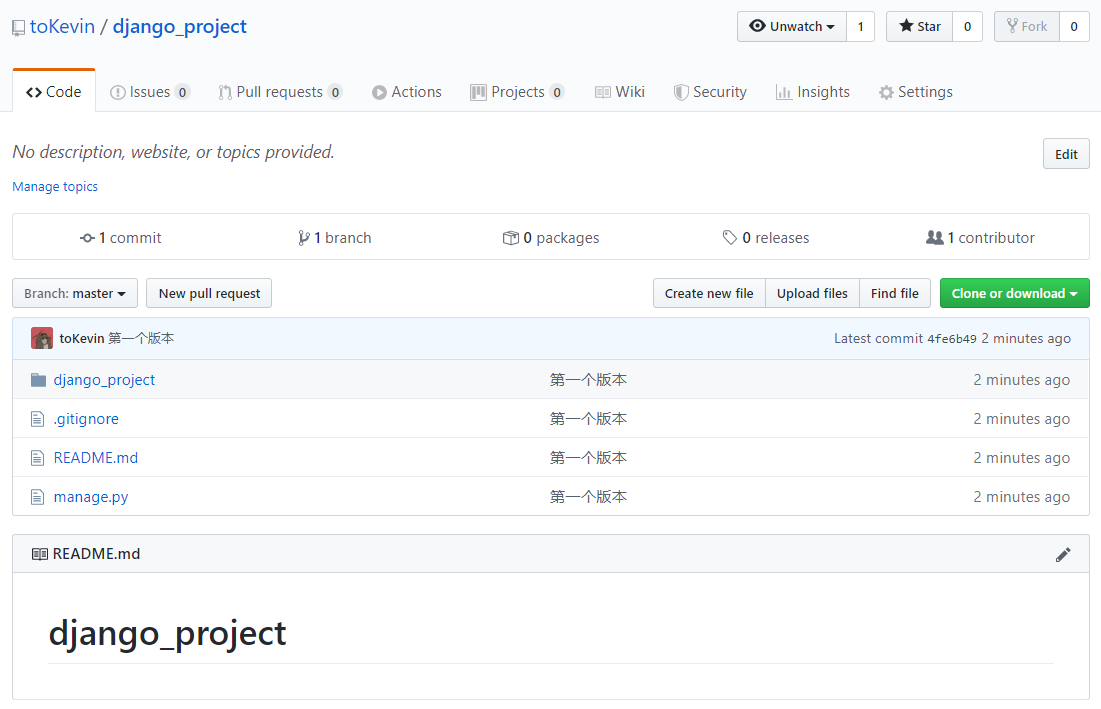1101x709 pixels.
Task: Open the Unwatch dropdown
Action: [x=792, y=27]
